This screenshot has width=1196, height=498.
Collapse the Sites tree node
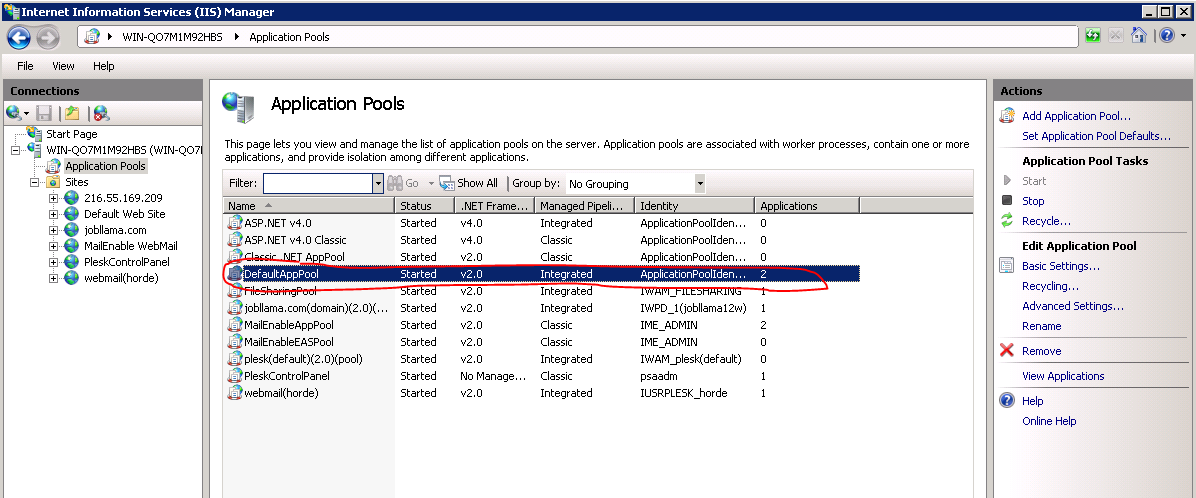pos(35,183)
